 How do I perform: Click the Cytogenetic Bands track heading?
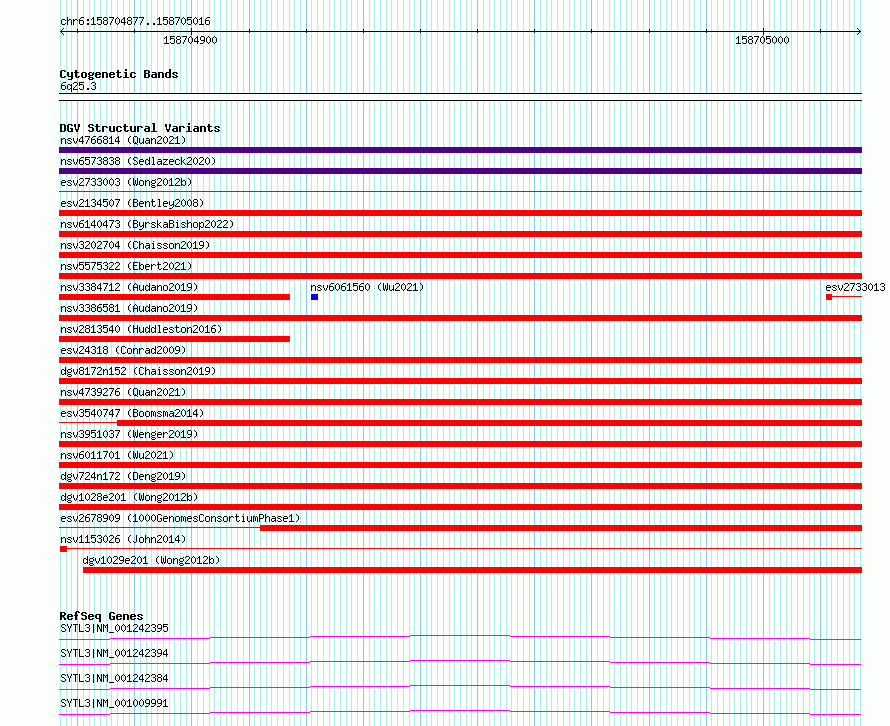pyautogui.click(x=119, y=74)
